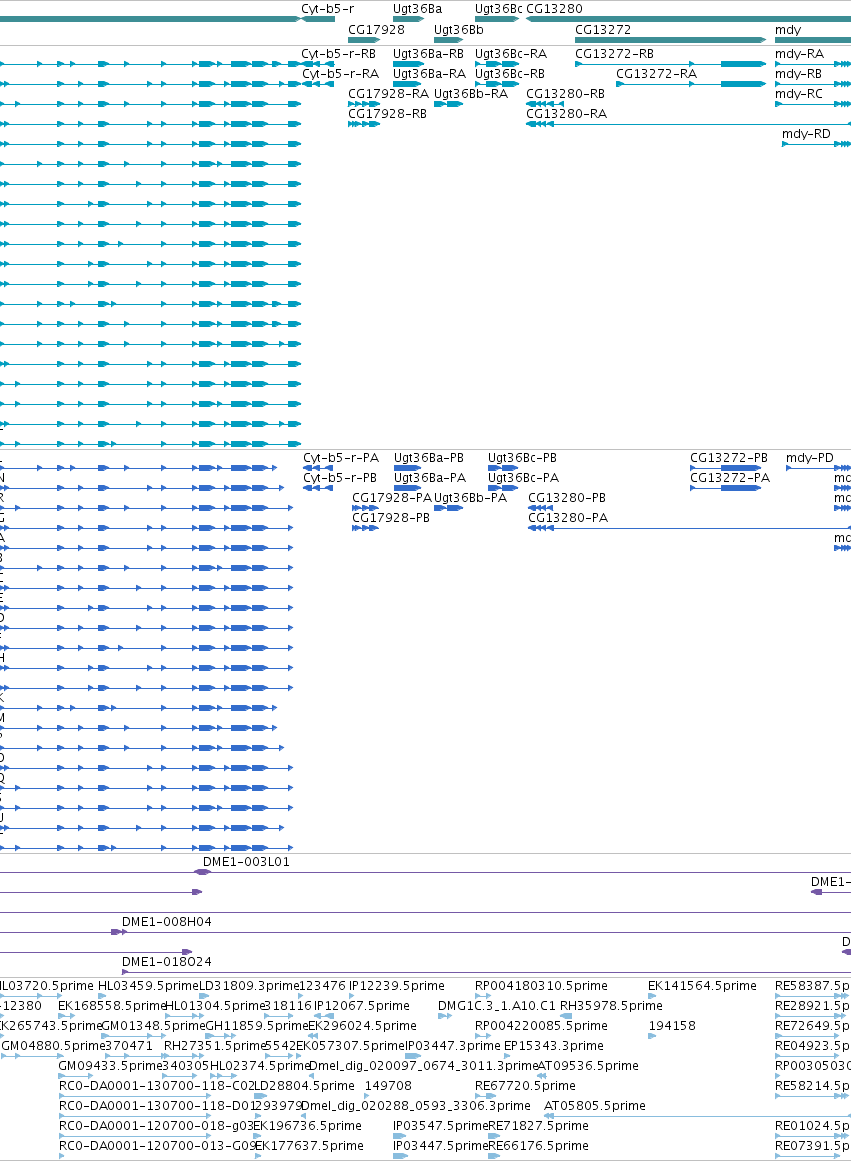Click the teal CG13272 gene bar
Image resolution: width=851 pixels, height=1161 pixels.
coord(670,40)
